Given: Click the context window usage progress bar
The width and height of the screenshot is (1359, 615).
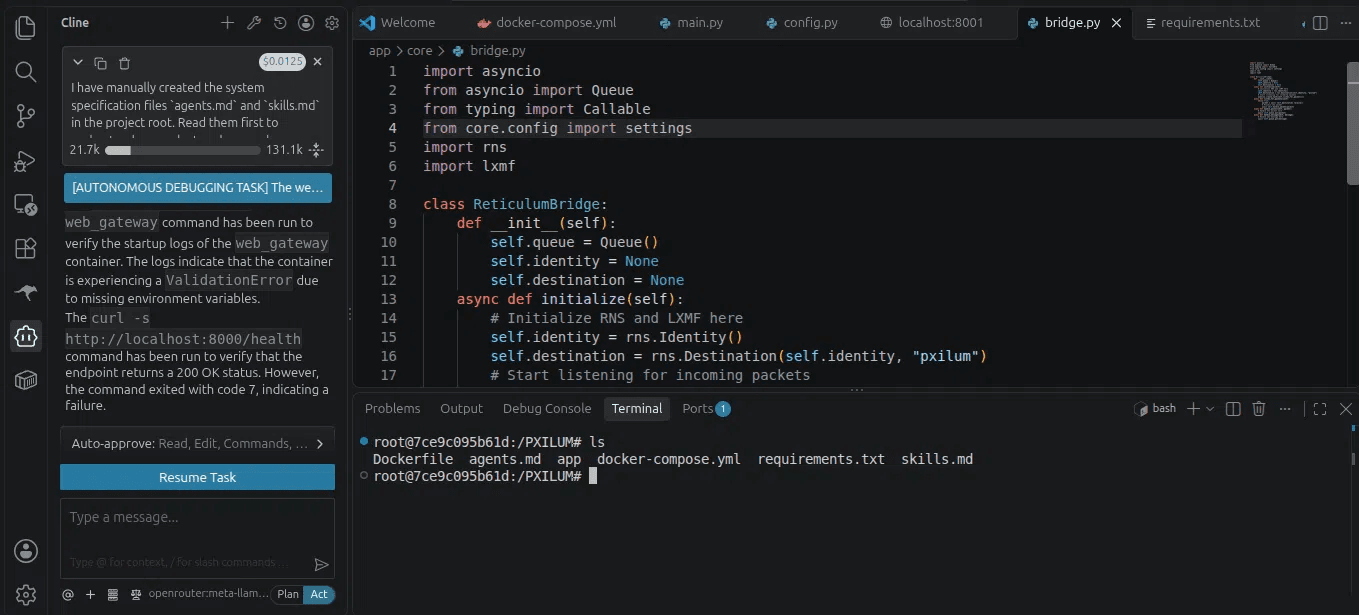Looking at the screenshot, I should coord(183,150).
